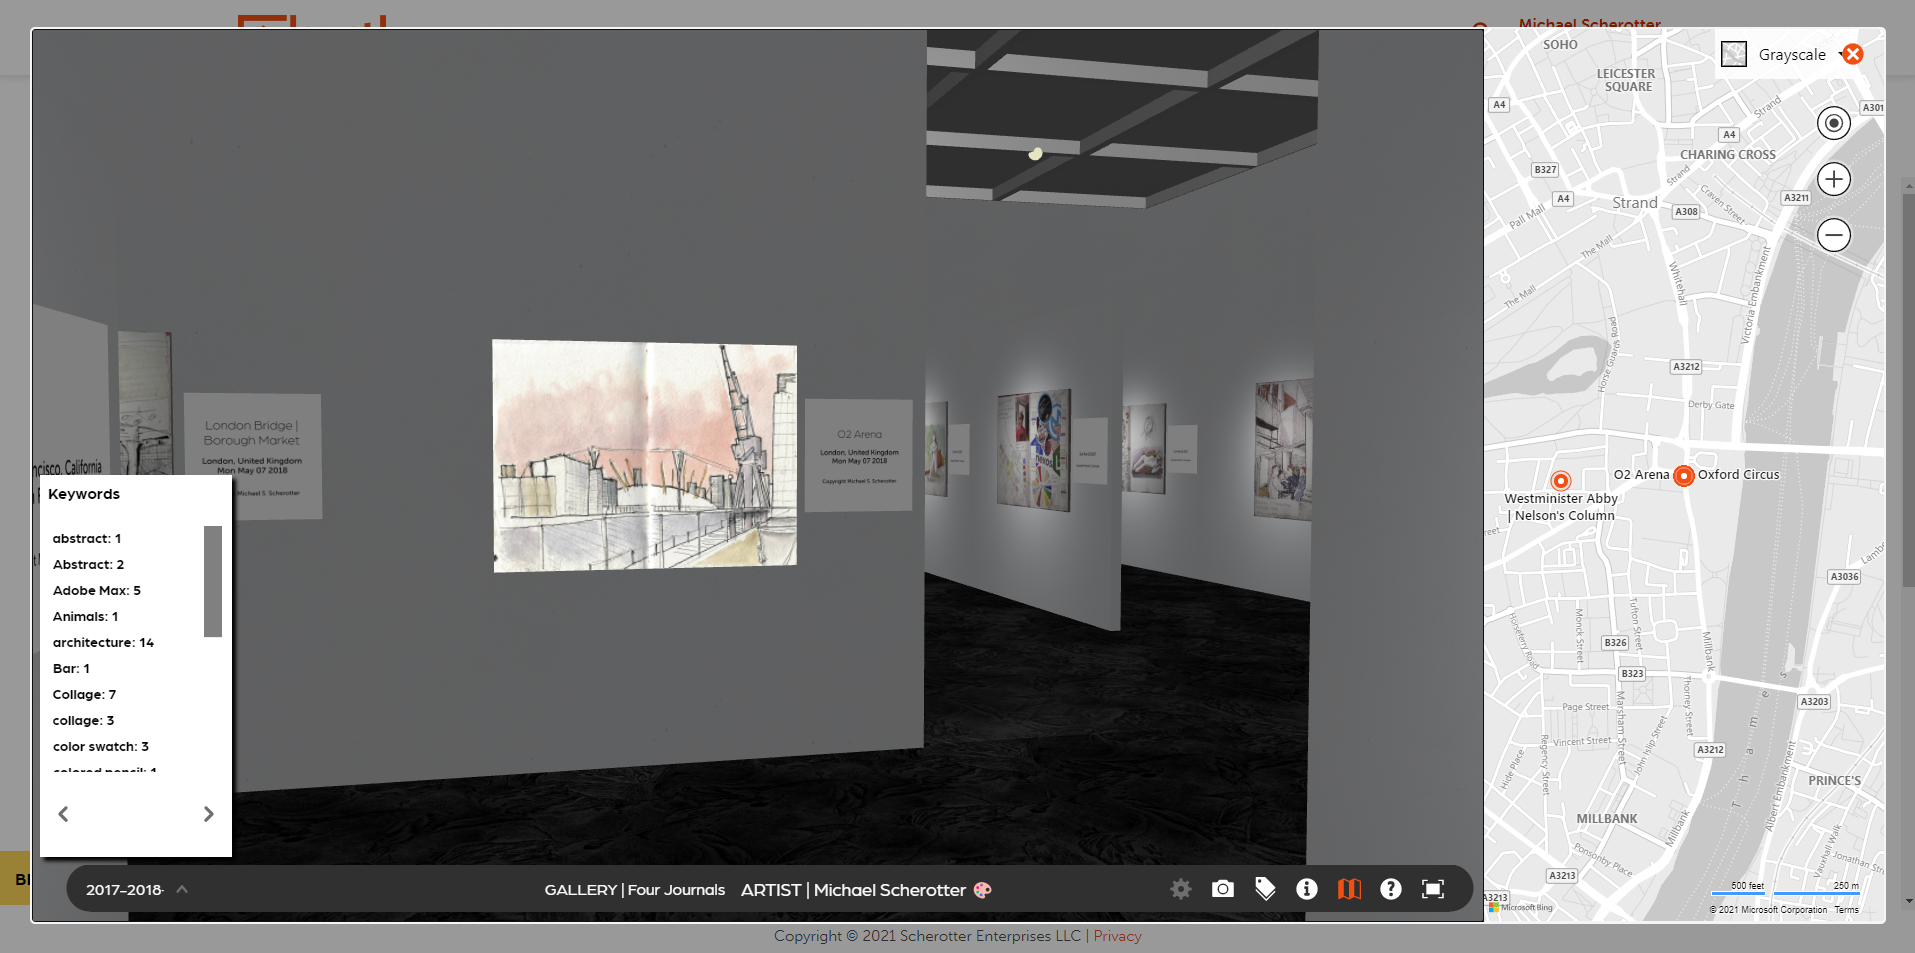Screen dimensions: 1915x953
Task: Click GALLERY | Four Journals label
Action: point(635,890)
